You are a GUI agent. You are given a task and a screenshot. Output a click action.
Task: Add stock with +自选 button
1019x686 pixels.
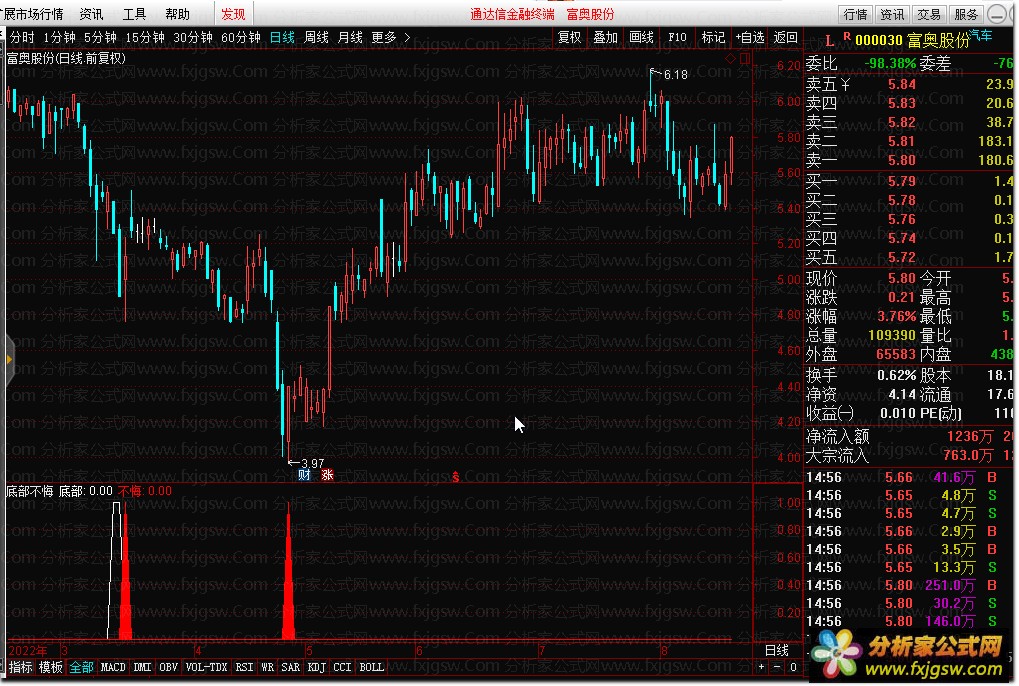(750, 38)
